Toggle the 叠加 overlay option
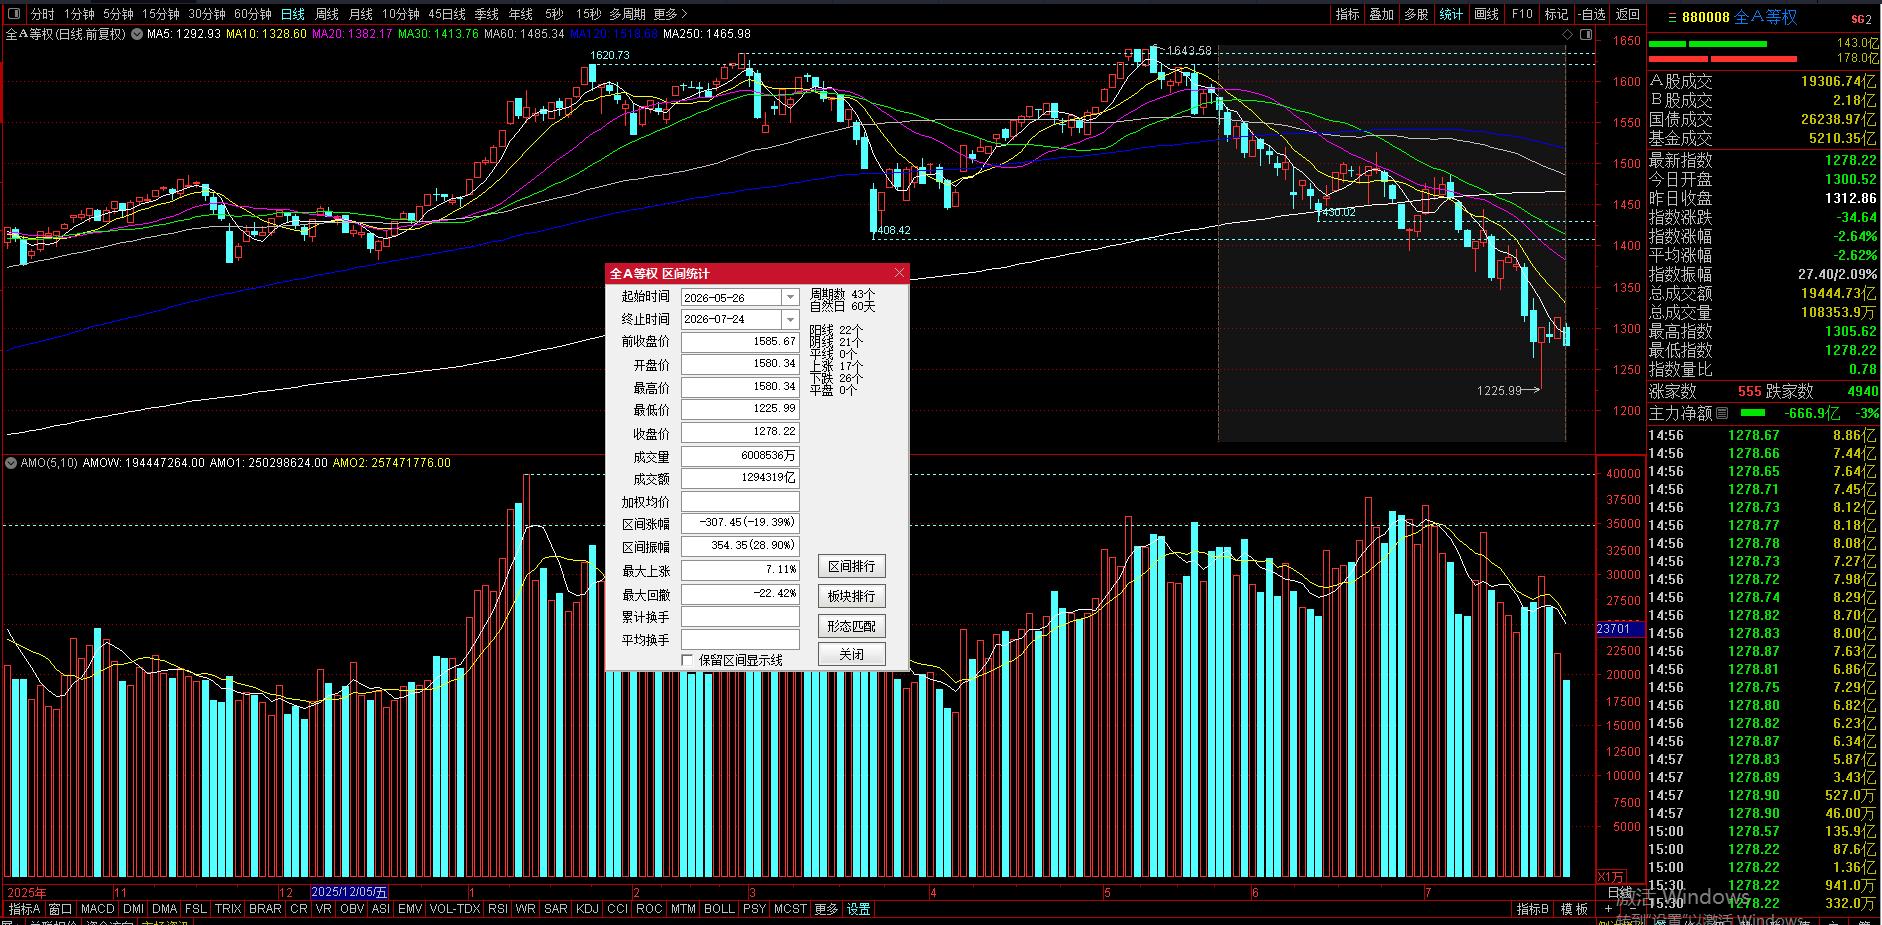This screenshot has height=925, width=1882. pos(1382,14)
